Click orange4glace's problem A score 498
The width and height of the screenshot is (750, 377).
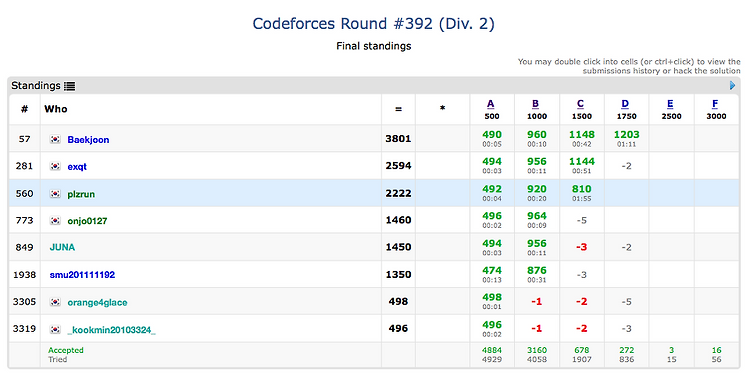pos(492,297)
